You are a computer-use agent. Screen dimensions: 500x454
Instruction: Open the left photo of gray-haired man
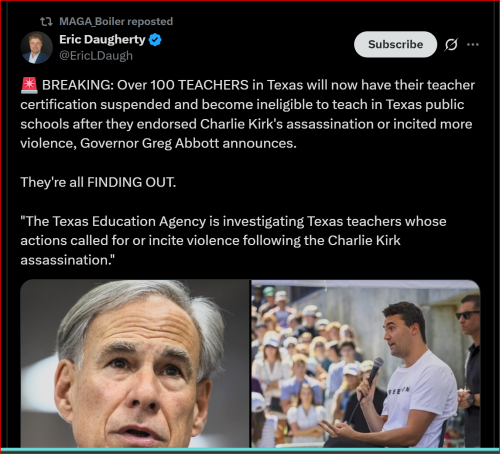135,364
